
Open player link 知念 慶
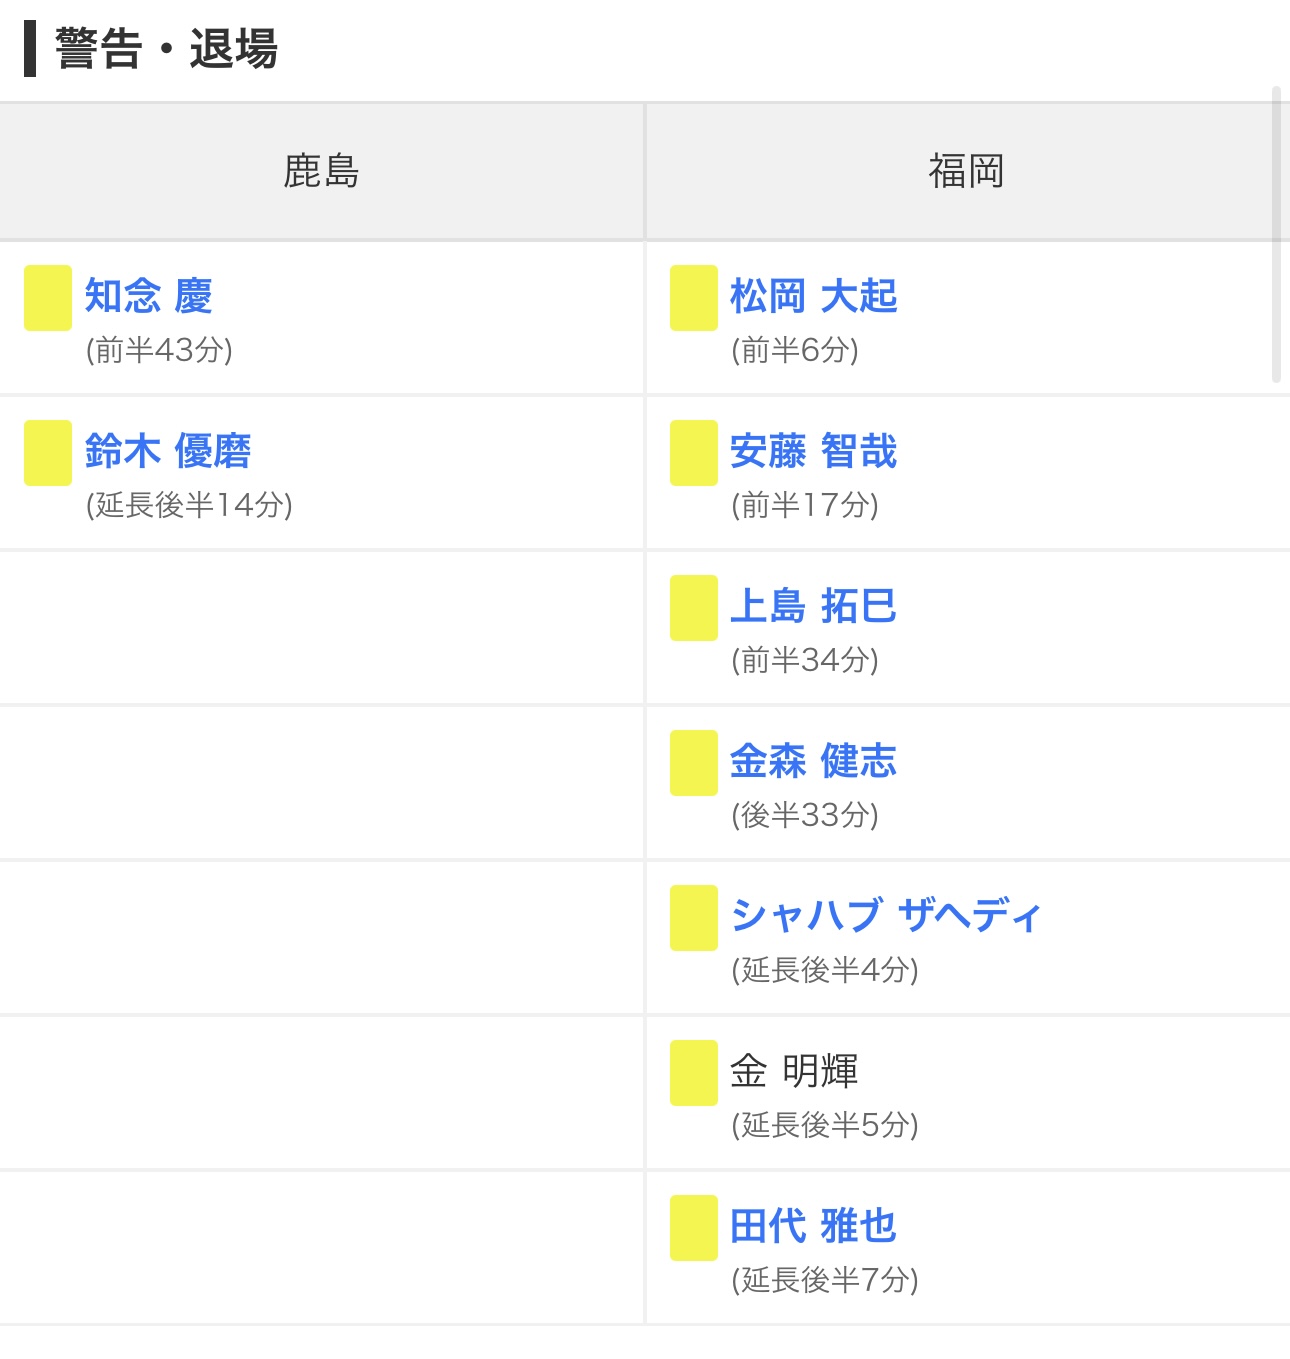148,296
